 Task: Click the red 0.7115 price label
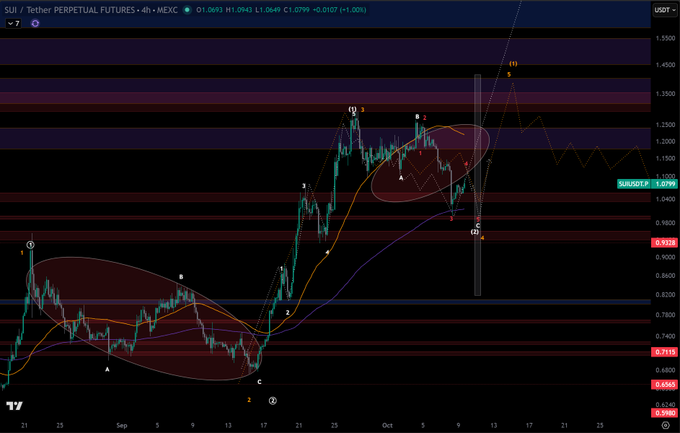pyautogui.click(x=664, y=352)
